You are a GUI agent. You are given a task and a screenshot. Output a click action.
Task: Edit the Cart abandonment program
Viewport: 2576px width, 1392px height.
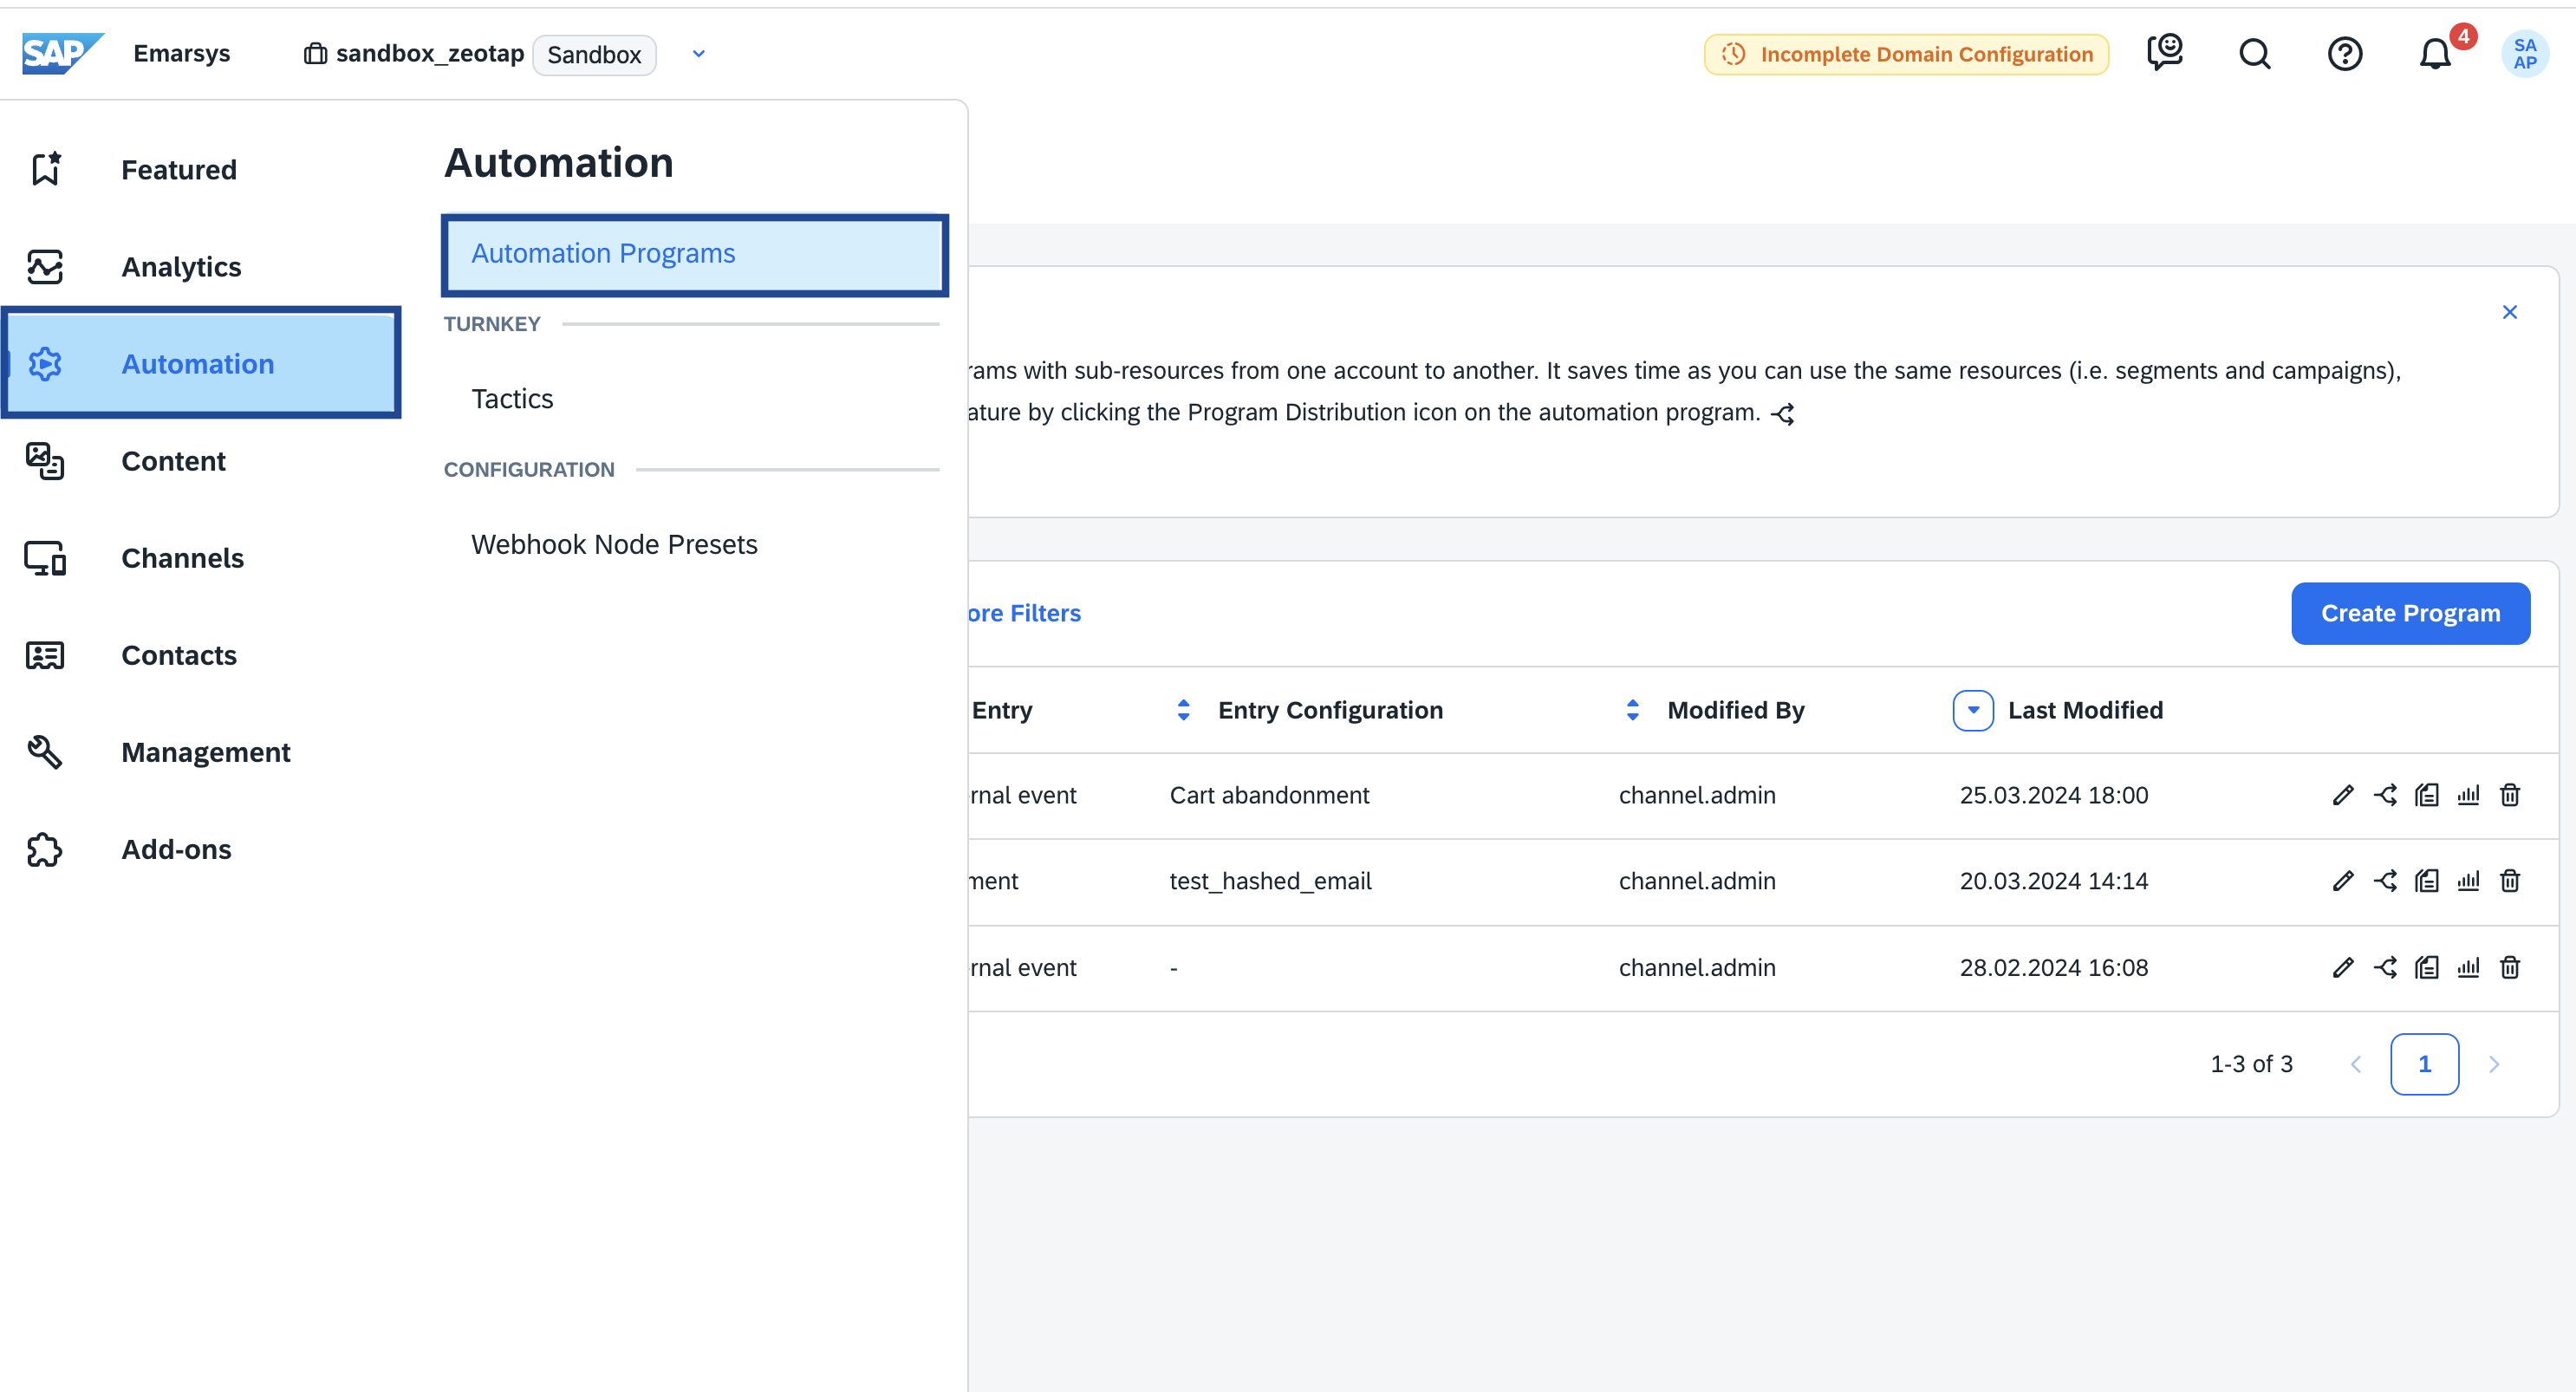(2342, 795)
